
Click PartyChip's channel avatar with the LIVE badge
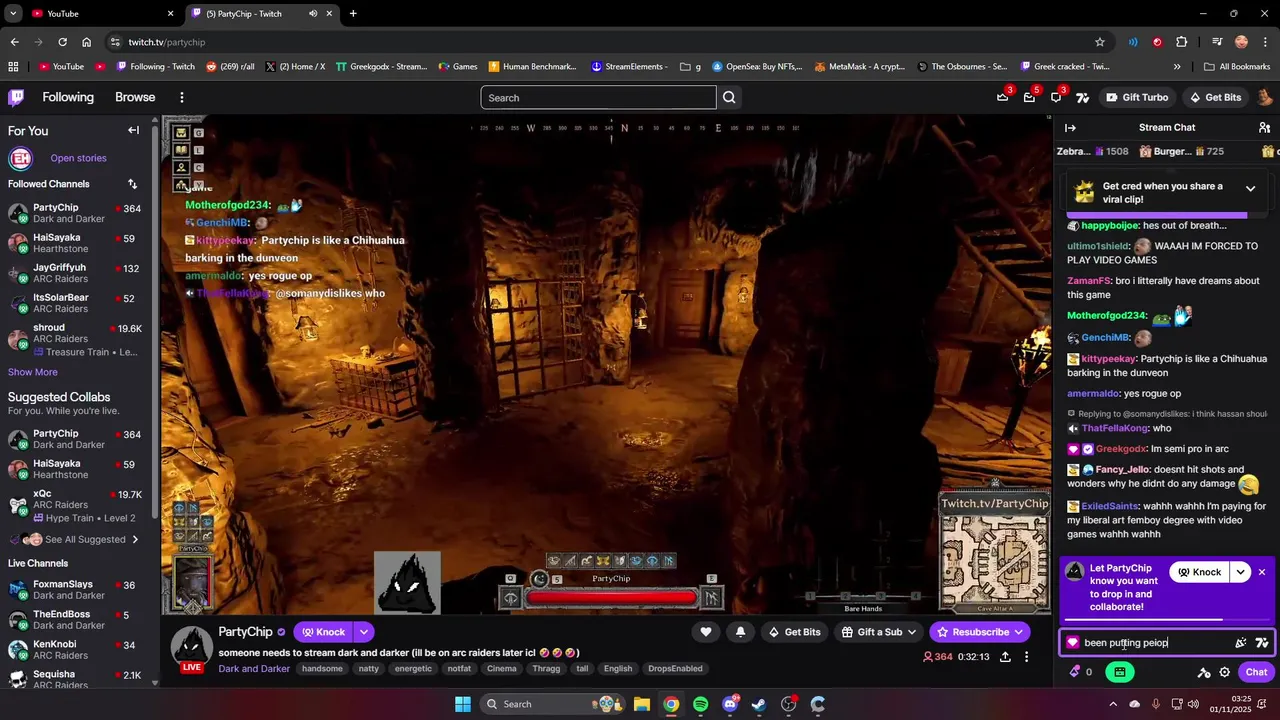click(191, 650)
